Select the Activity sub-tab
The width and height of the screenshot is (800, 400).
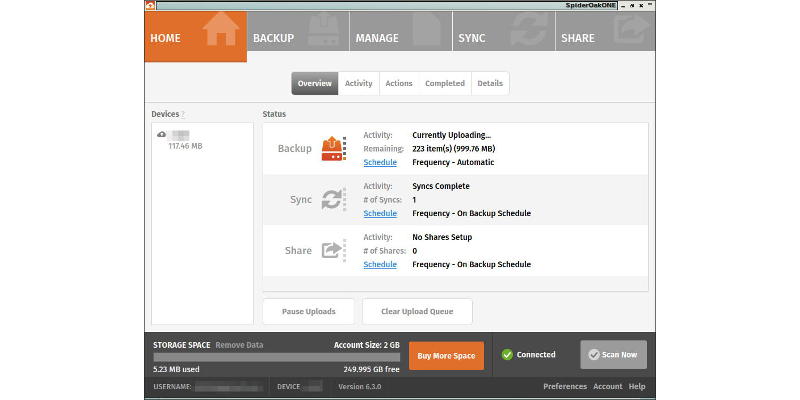click(x=358, y=84)
